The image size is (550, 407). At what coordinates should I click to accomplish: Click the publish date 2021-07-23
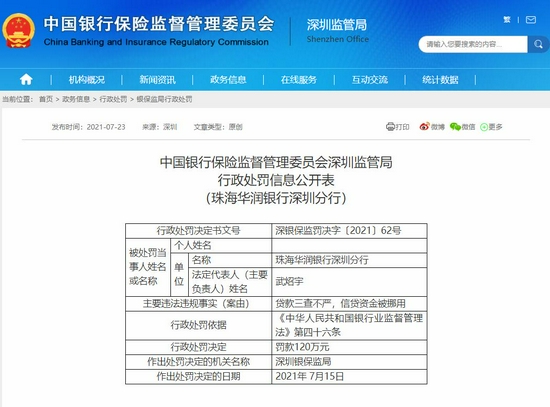pos(106,127)
